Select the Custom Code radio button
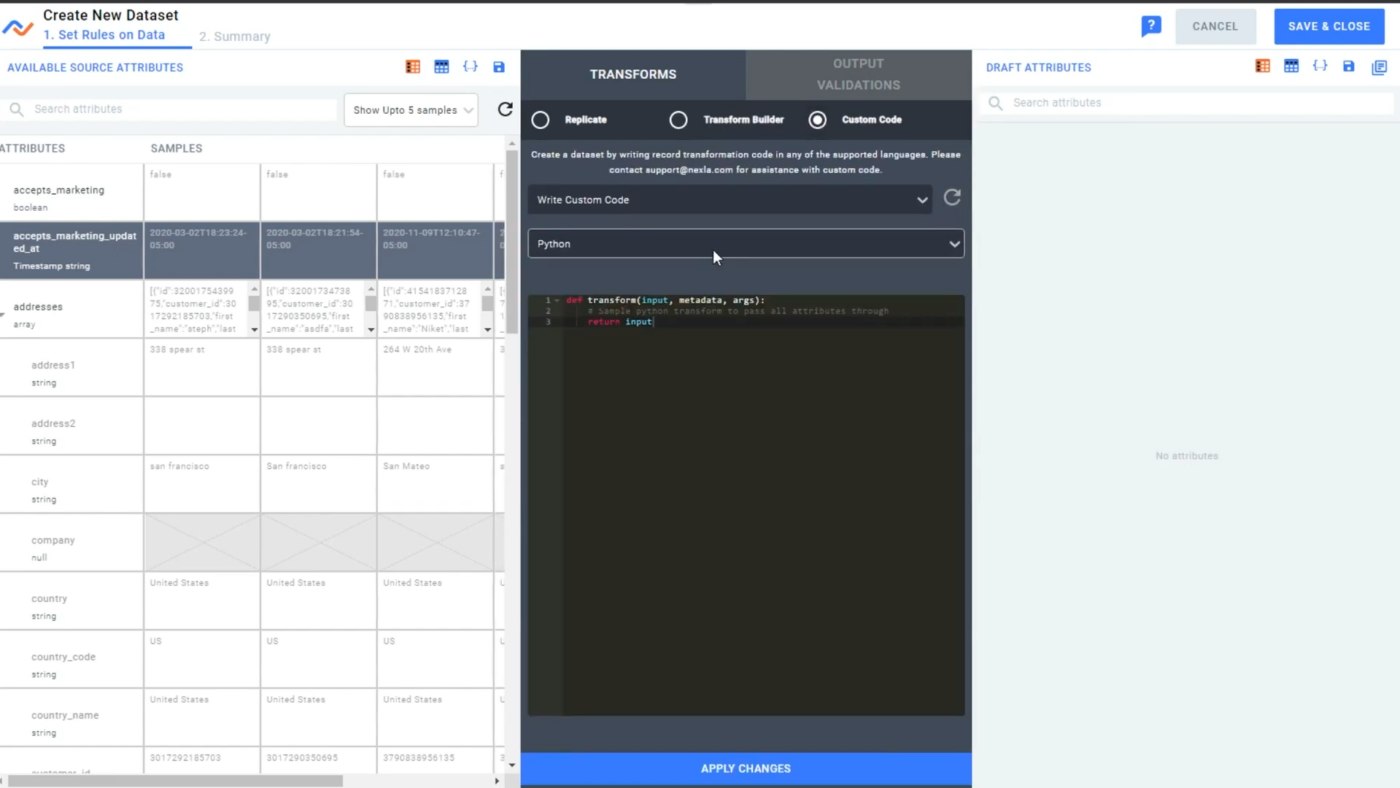 [x=817, y=119]
